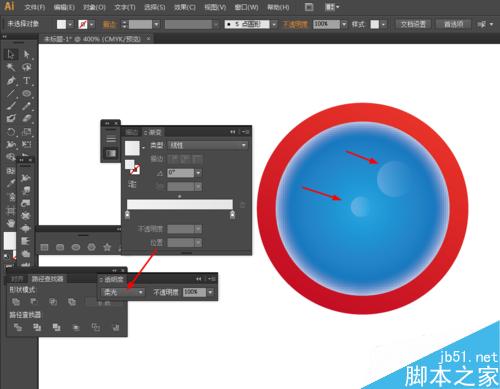Open the 效果(C) menu
500x389 pixels.
pos(184,7)
